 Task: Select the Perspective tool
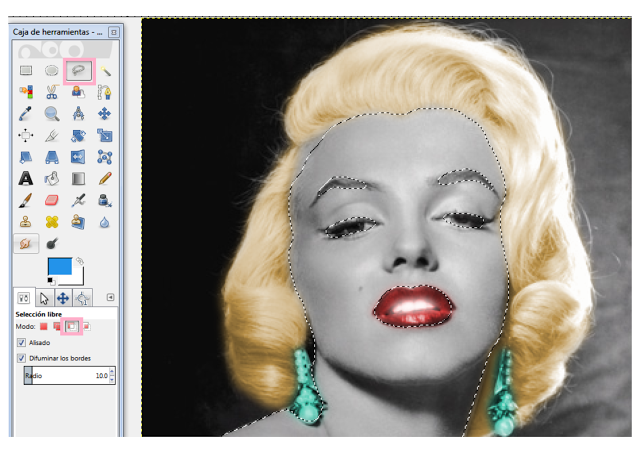tap(52, 157)
